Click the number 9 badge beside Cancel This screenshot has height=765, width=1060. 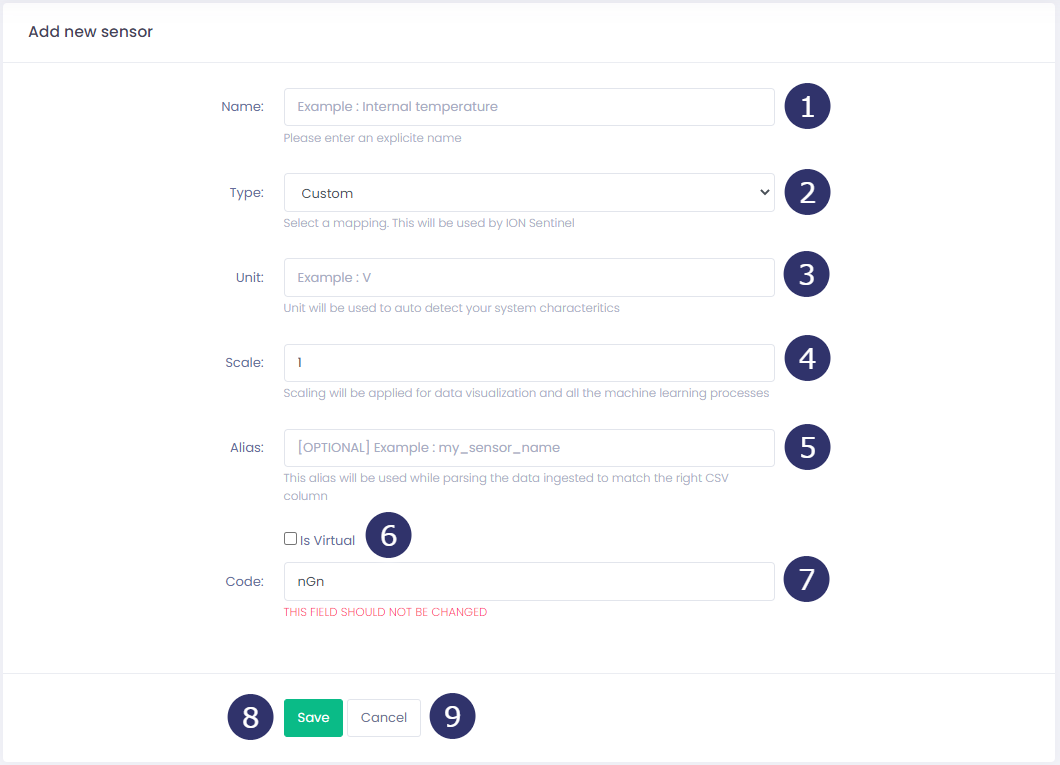click(x=453, y=717)
